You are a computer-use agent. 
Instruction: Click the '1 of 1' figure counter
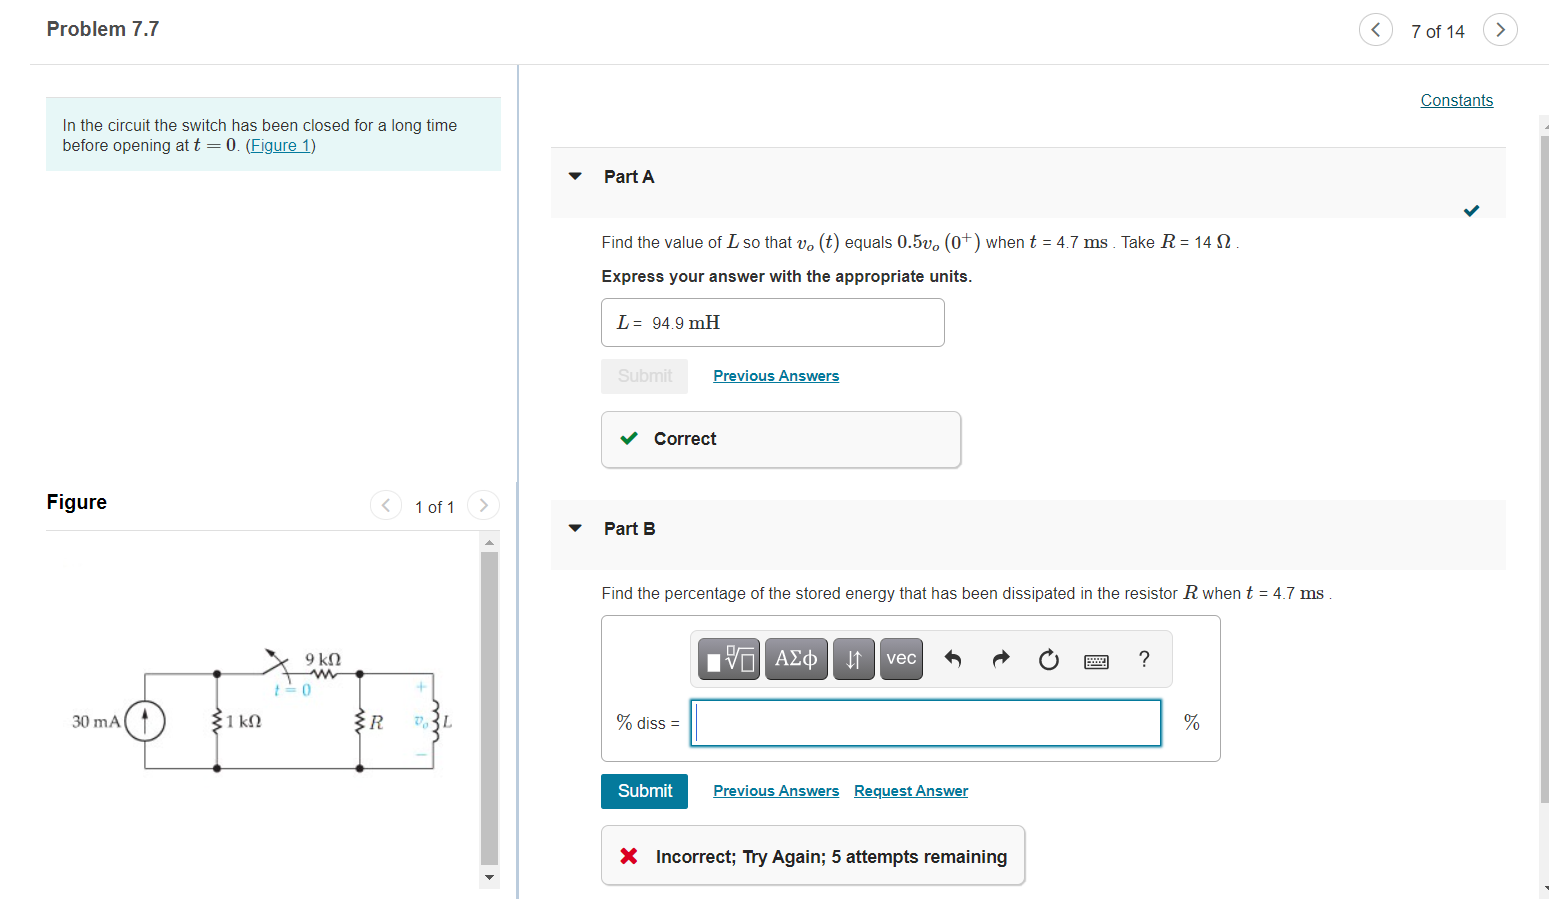click(434, 507)
